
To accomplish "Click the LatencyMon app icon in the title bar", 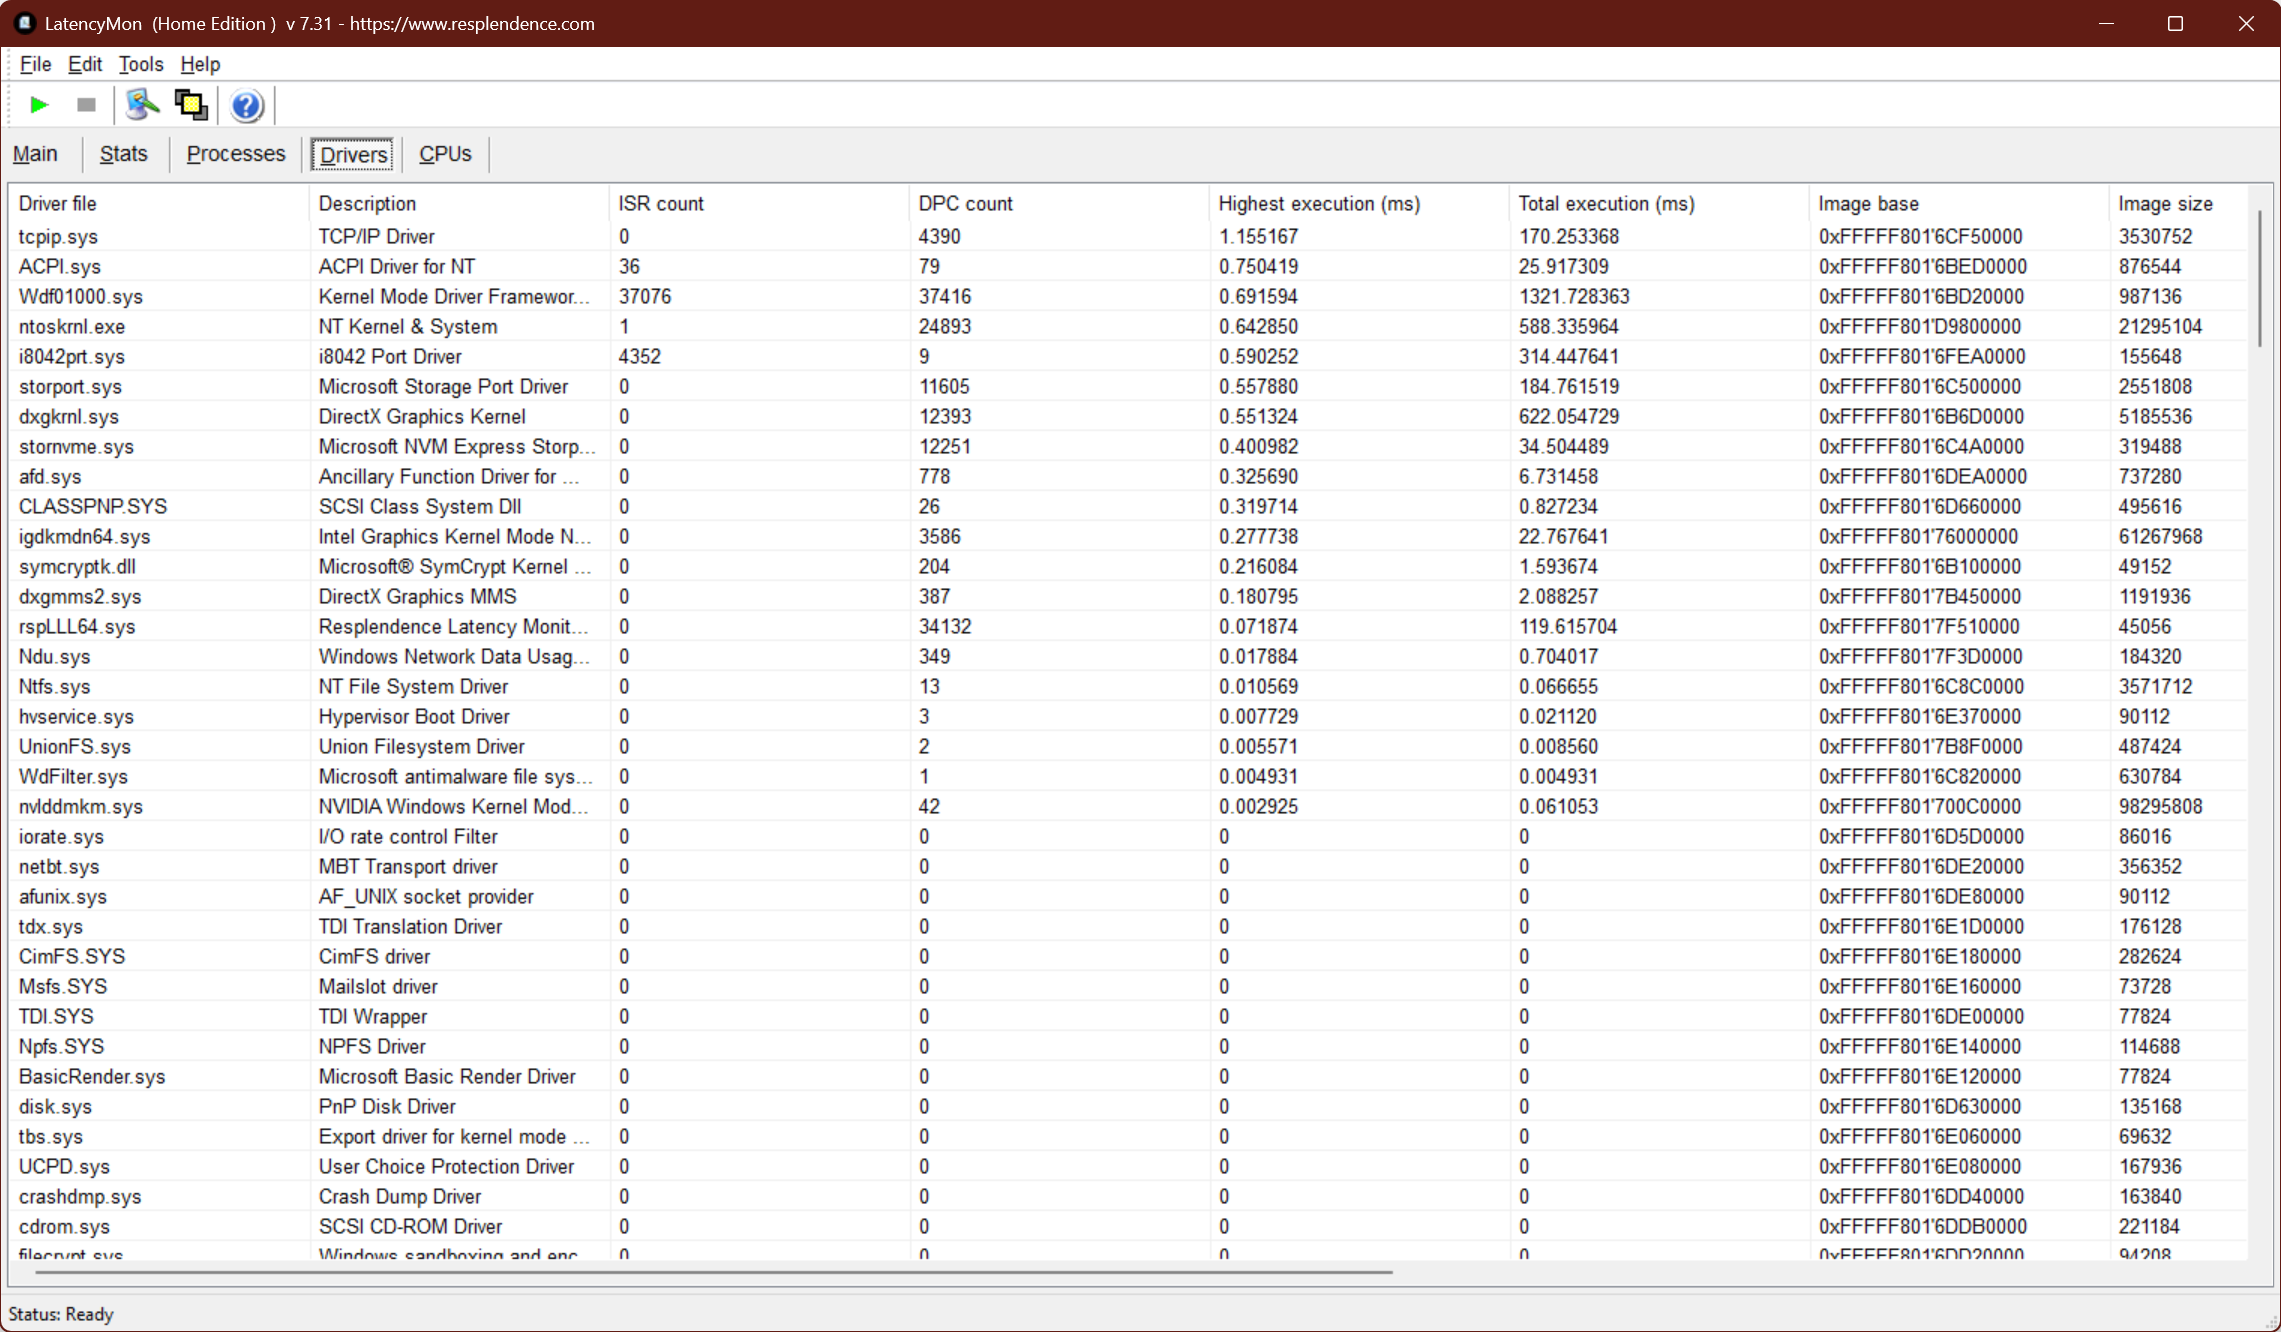I will [x=24, y=23].
